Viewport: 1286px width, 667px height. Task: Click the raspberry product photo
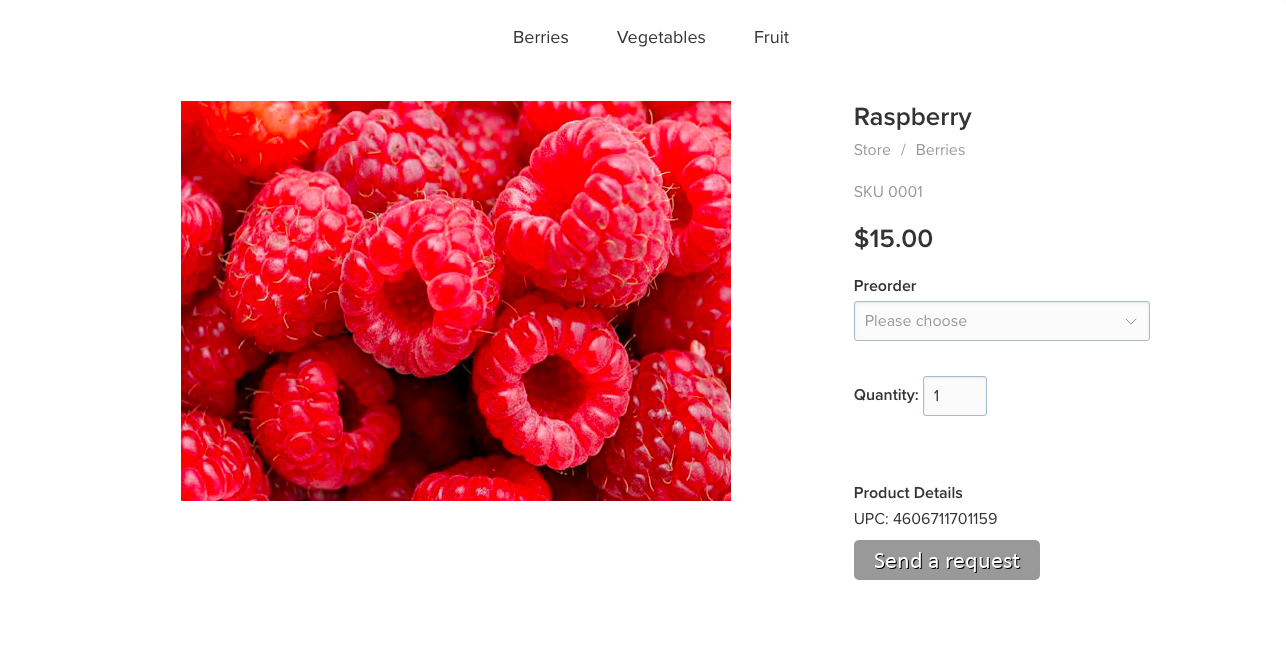456,301
